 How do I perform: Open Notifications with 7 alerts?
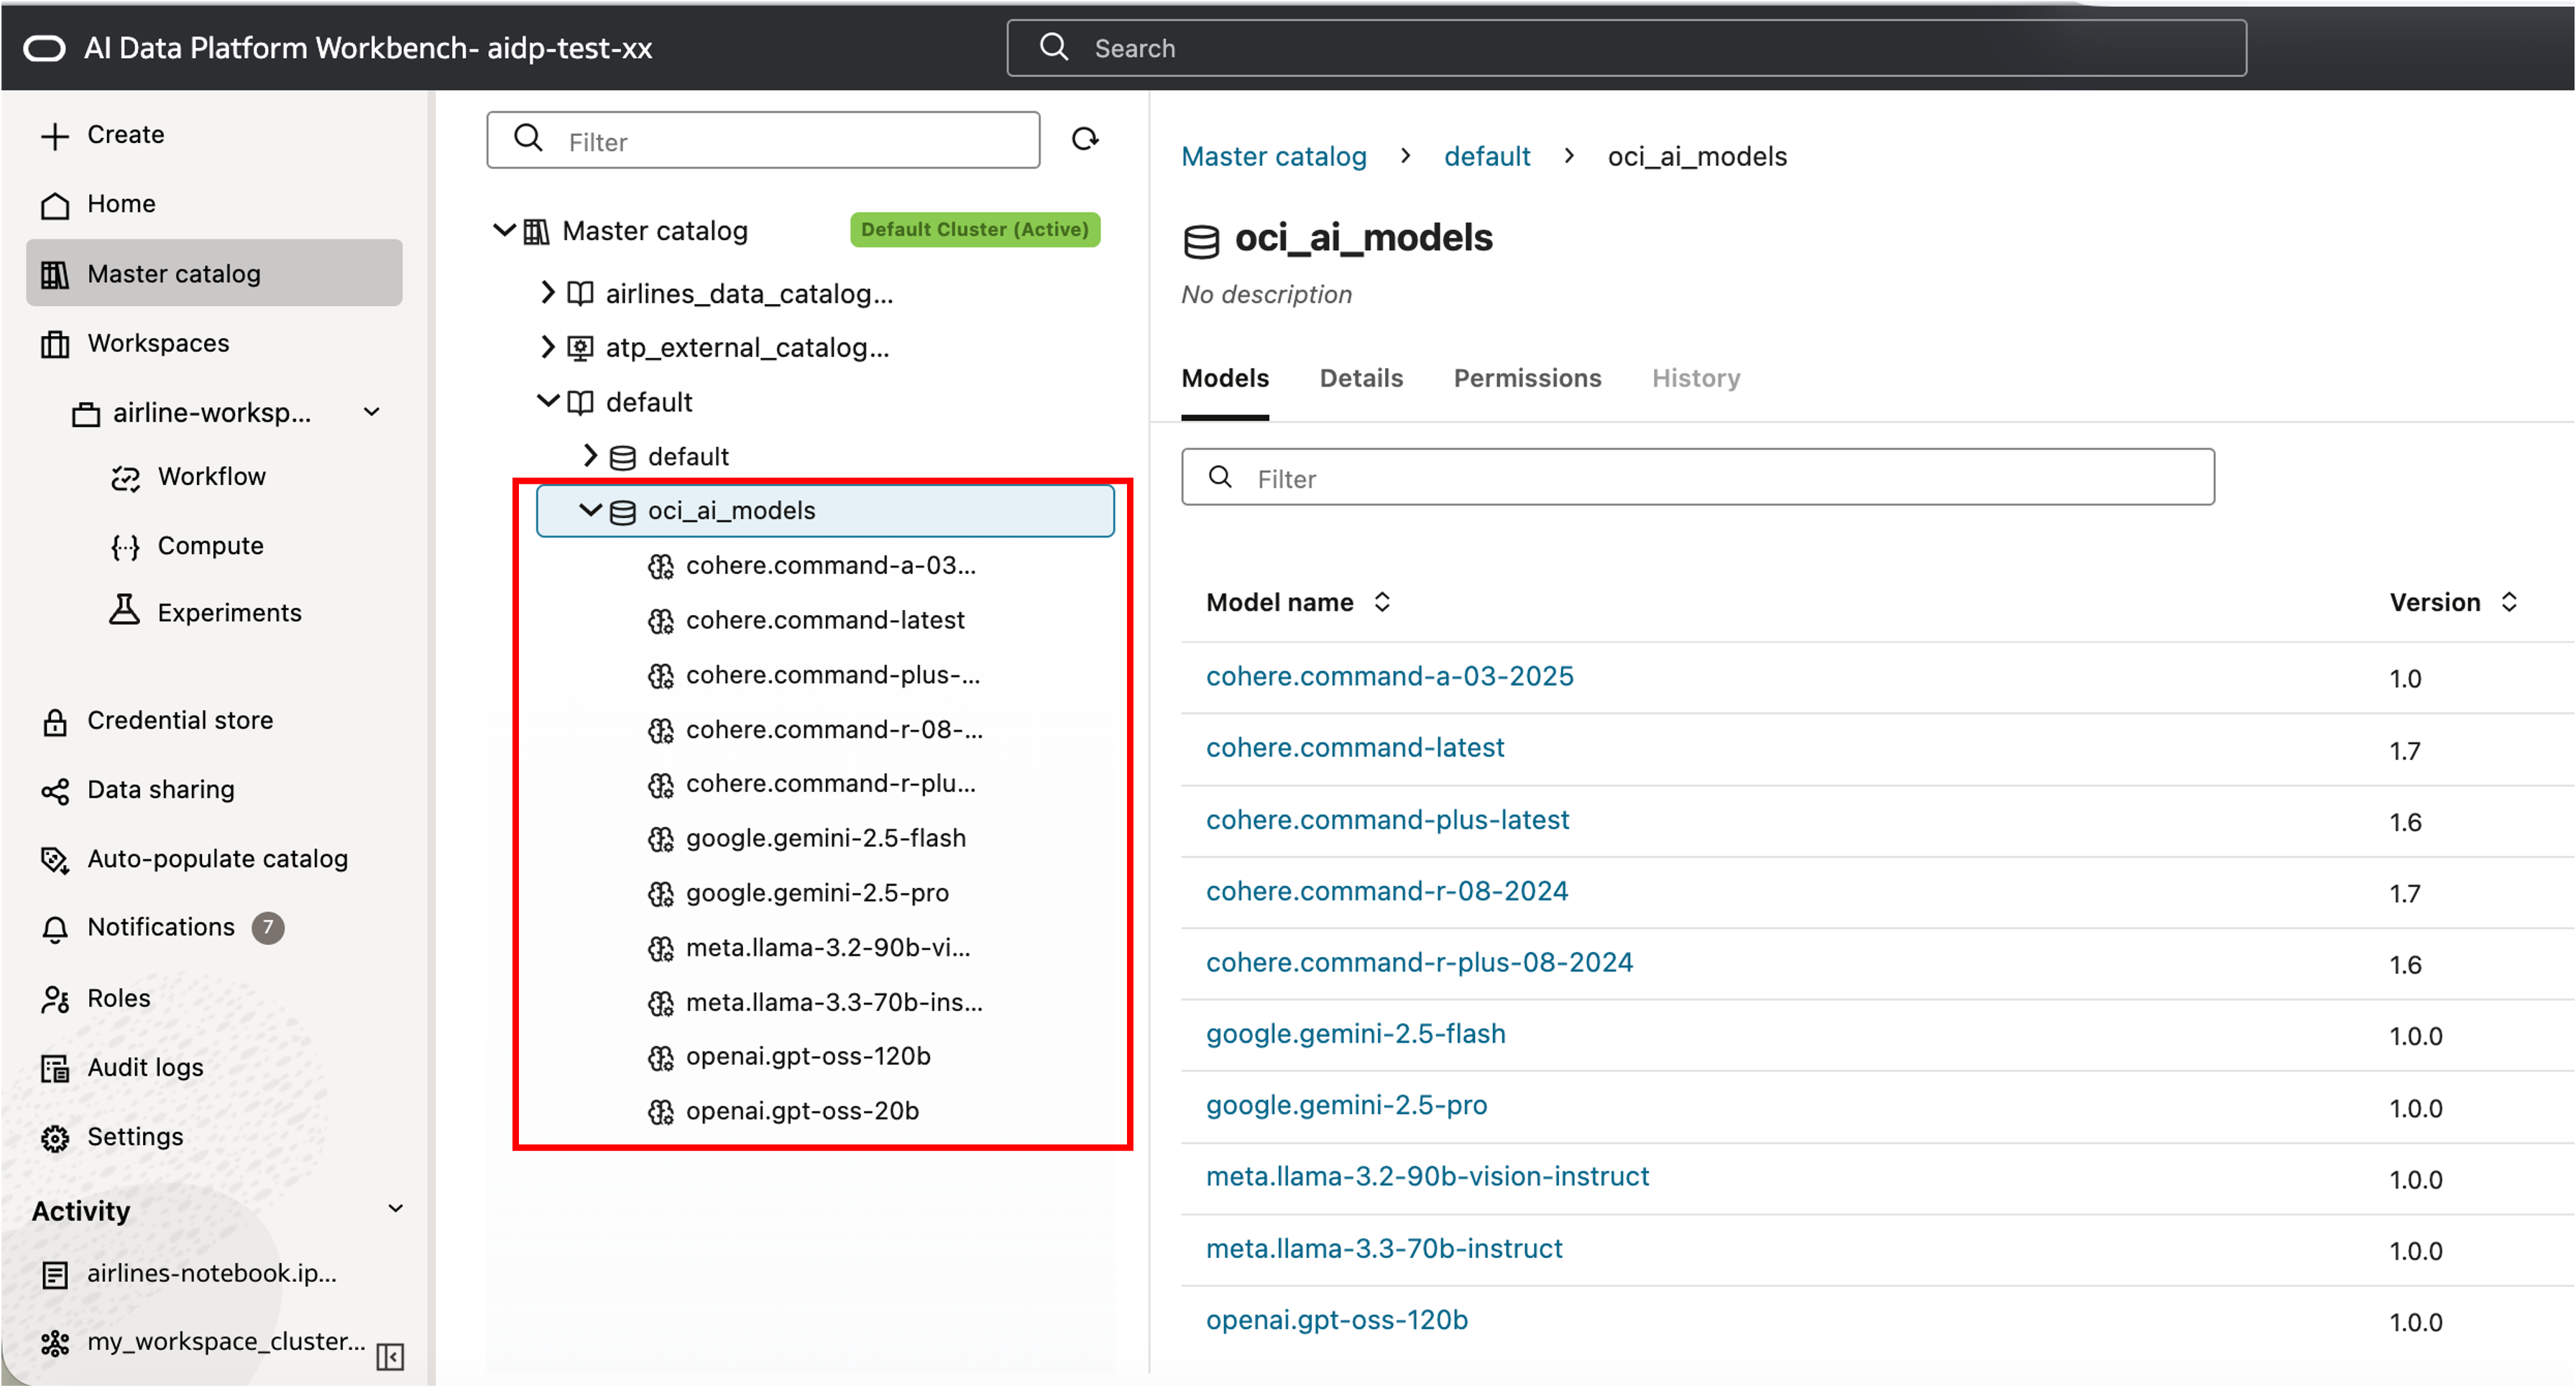tap(161, 927)
